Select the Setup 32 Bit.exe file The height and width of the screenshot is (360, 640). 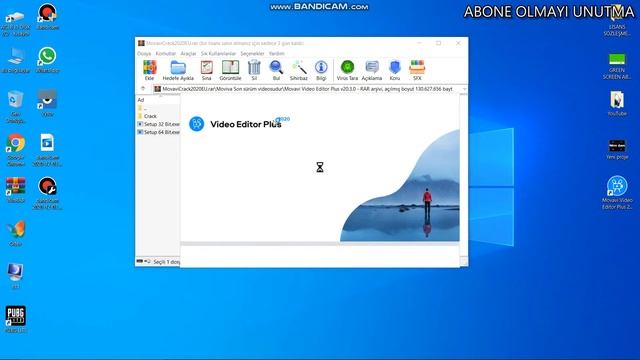point(158,124)
